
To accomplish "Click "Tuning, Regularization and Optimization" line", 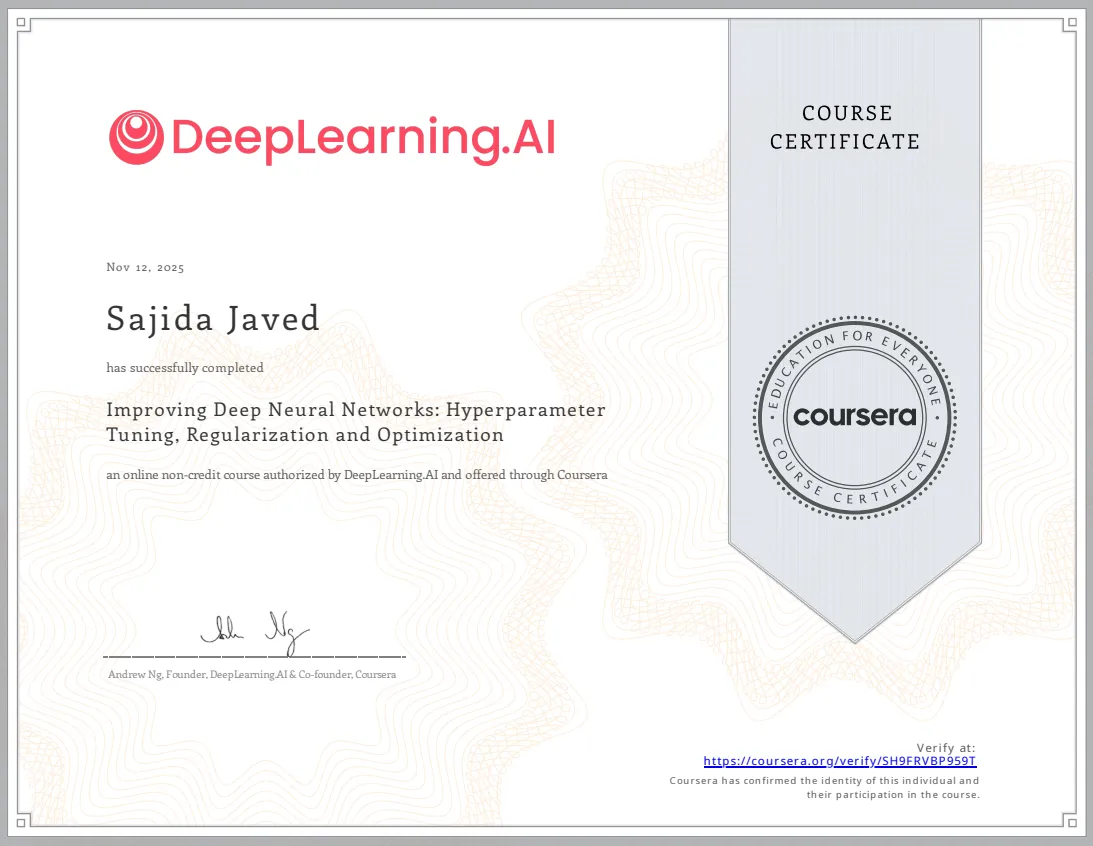I will pos(305,435).
